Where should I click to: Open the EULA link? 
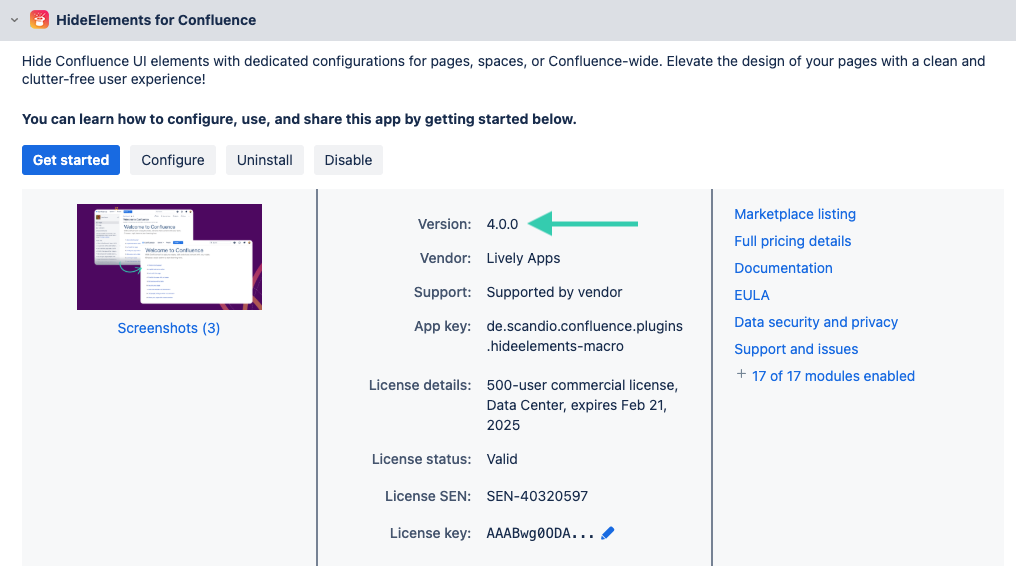coord(751,295)
